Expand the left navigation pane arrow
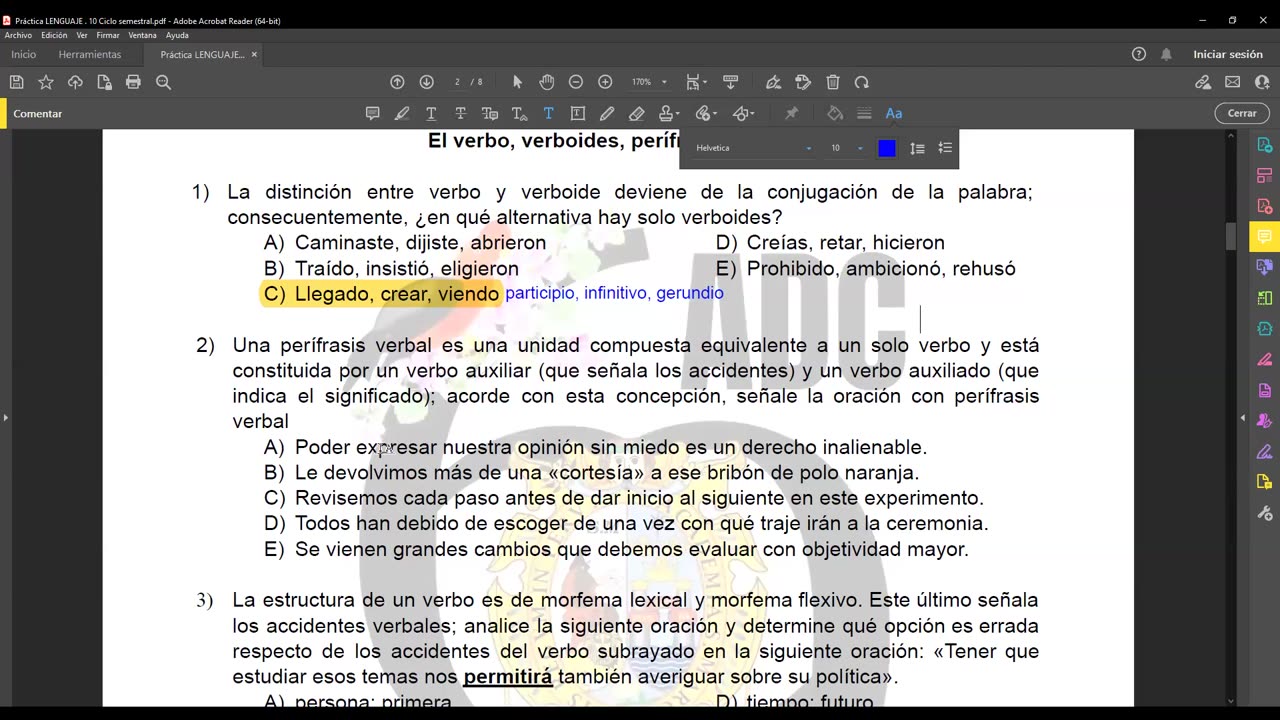This screenshot has width=1280, height=720. point(5,417)
